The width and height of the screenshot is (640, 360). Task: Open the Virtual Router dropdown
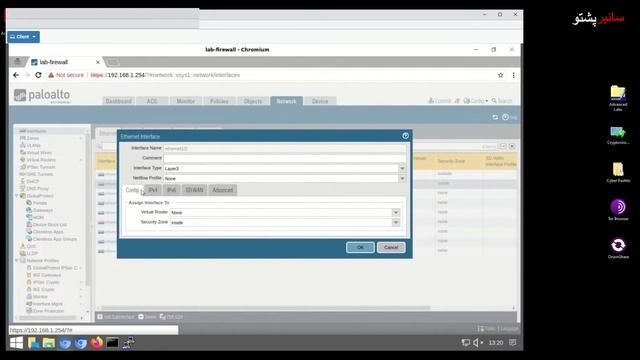click(396, 212)
